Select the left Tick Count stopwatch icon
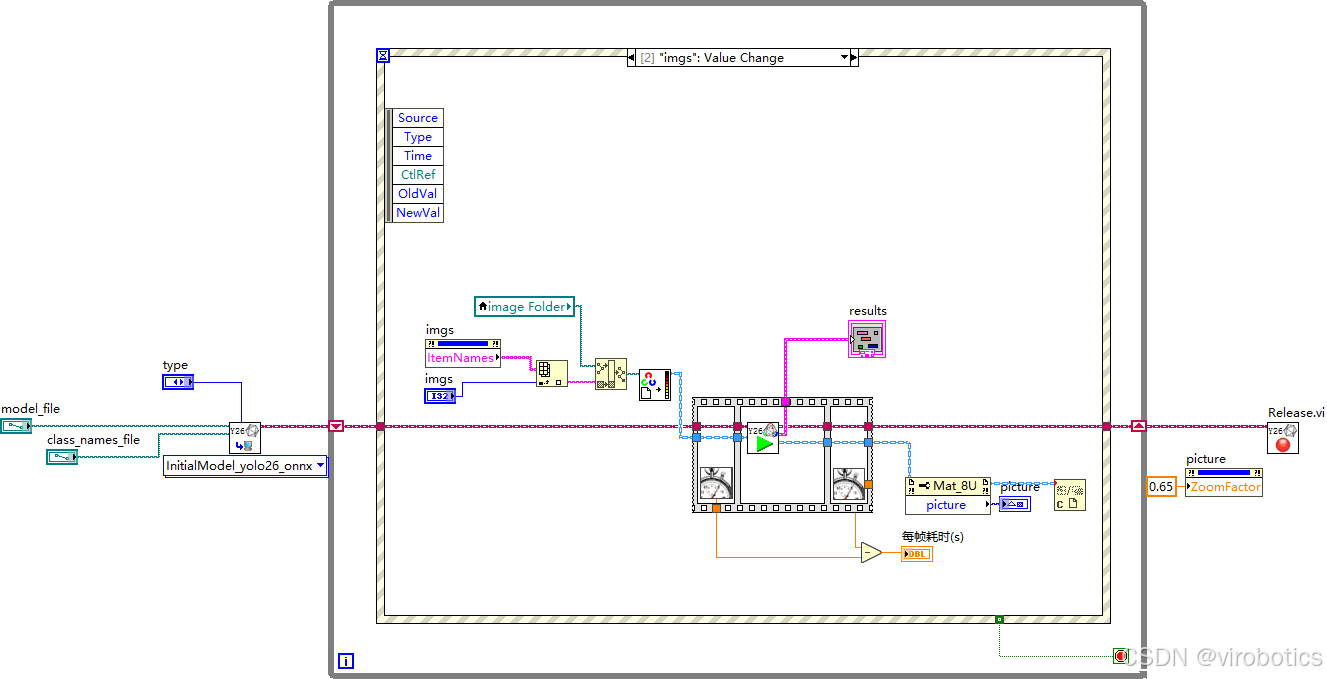Screen dimensions: 1327x679 (716, 484)
